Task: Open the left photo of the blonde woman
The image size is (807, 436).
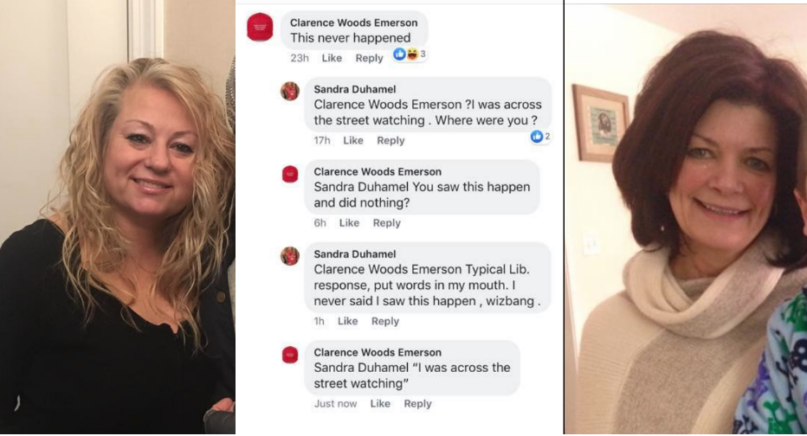Action: point(117,217)
